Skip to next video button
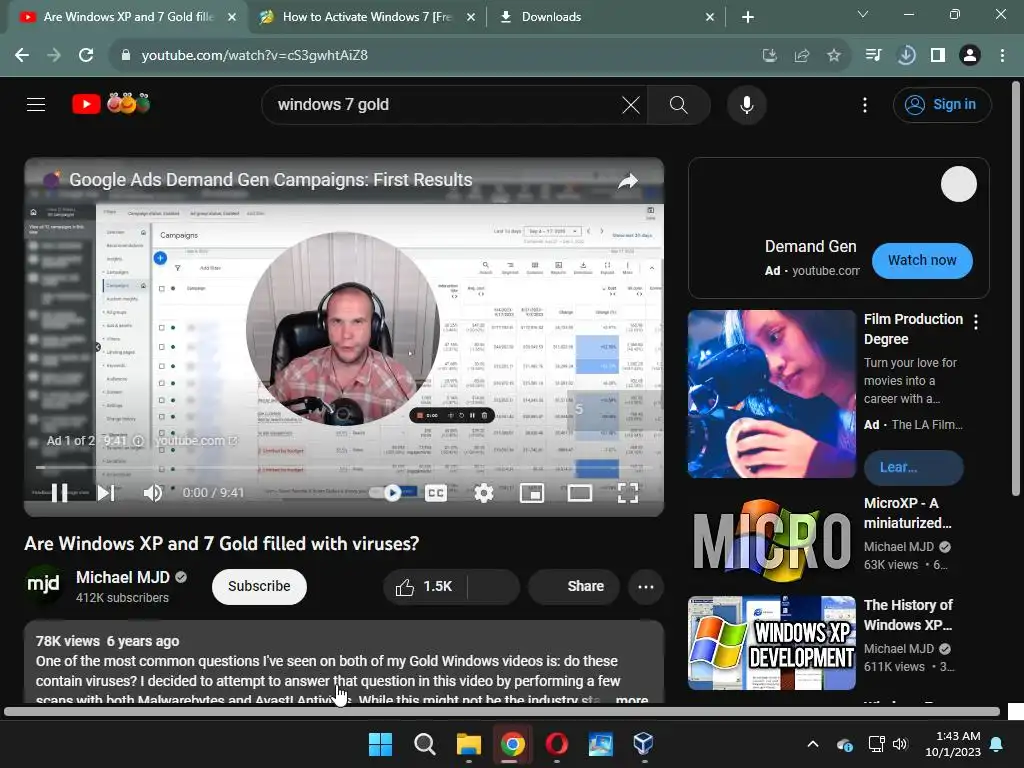 (106, 492)
